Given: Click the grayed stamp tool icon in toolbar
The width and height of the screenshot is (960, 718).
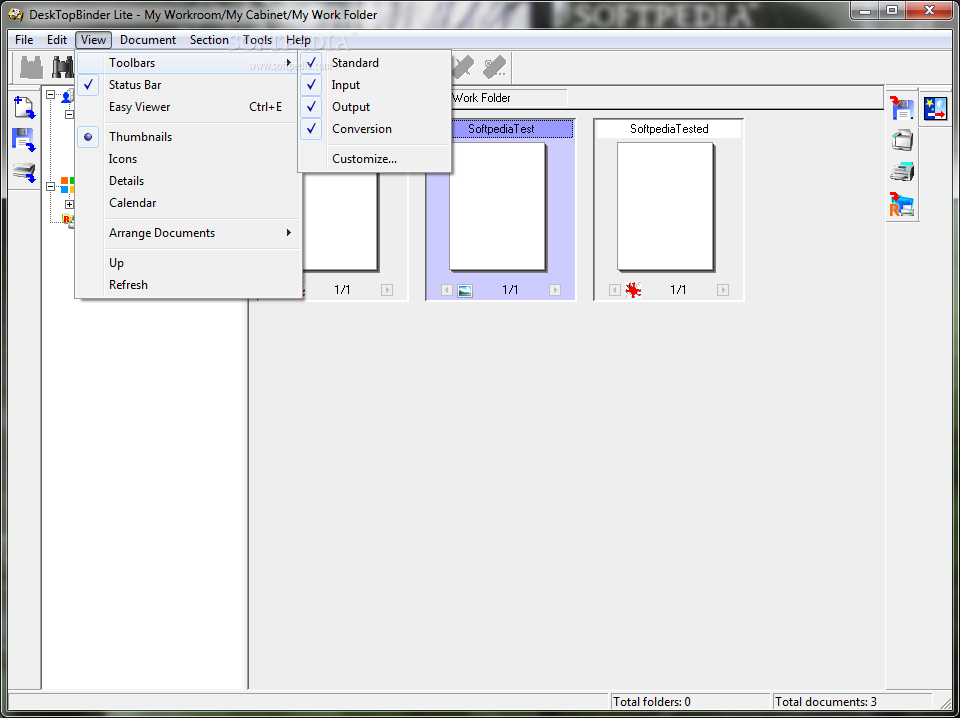Looking at the screenshot, I should pyautogui.click(x=463, y=67).
